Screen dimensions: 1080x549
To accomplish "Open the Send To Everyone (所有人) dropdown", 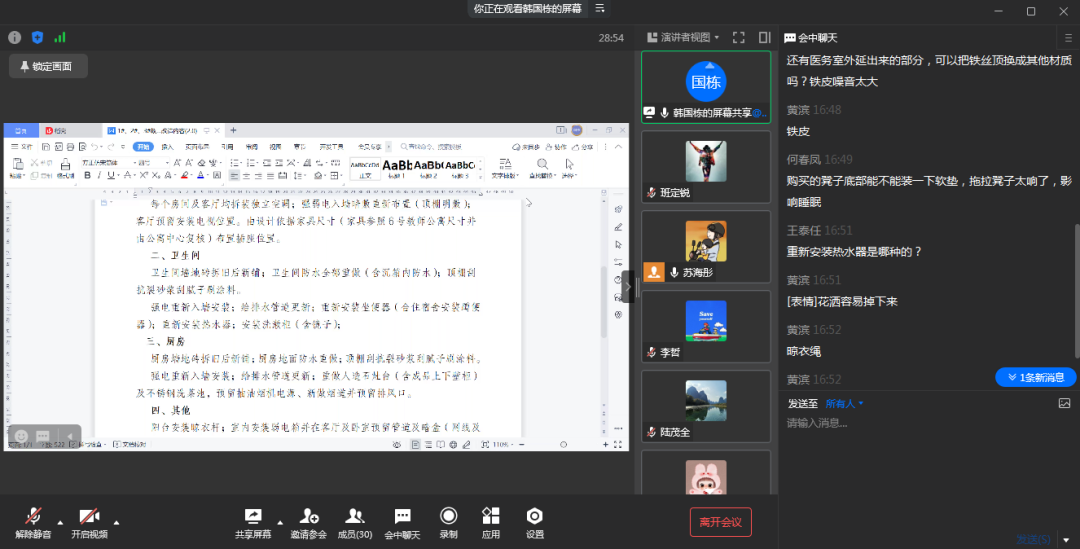I will [x=844, y=403].
